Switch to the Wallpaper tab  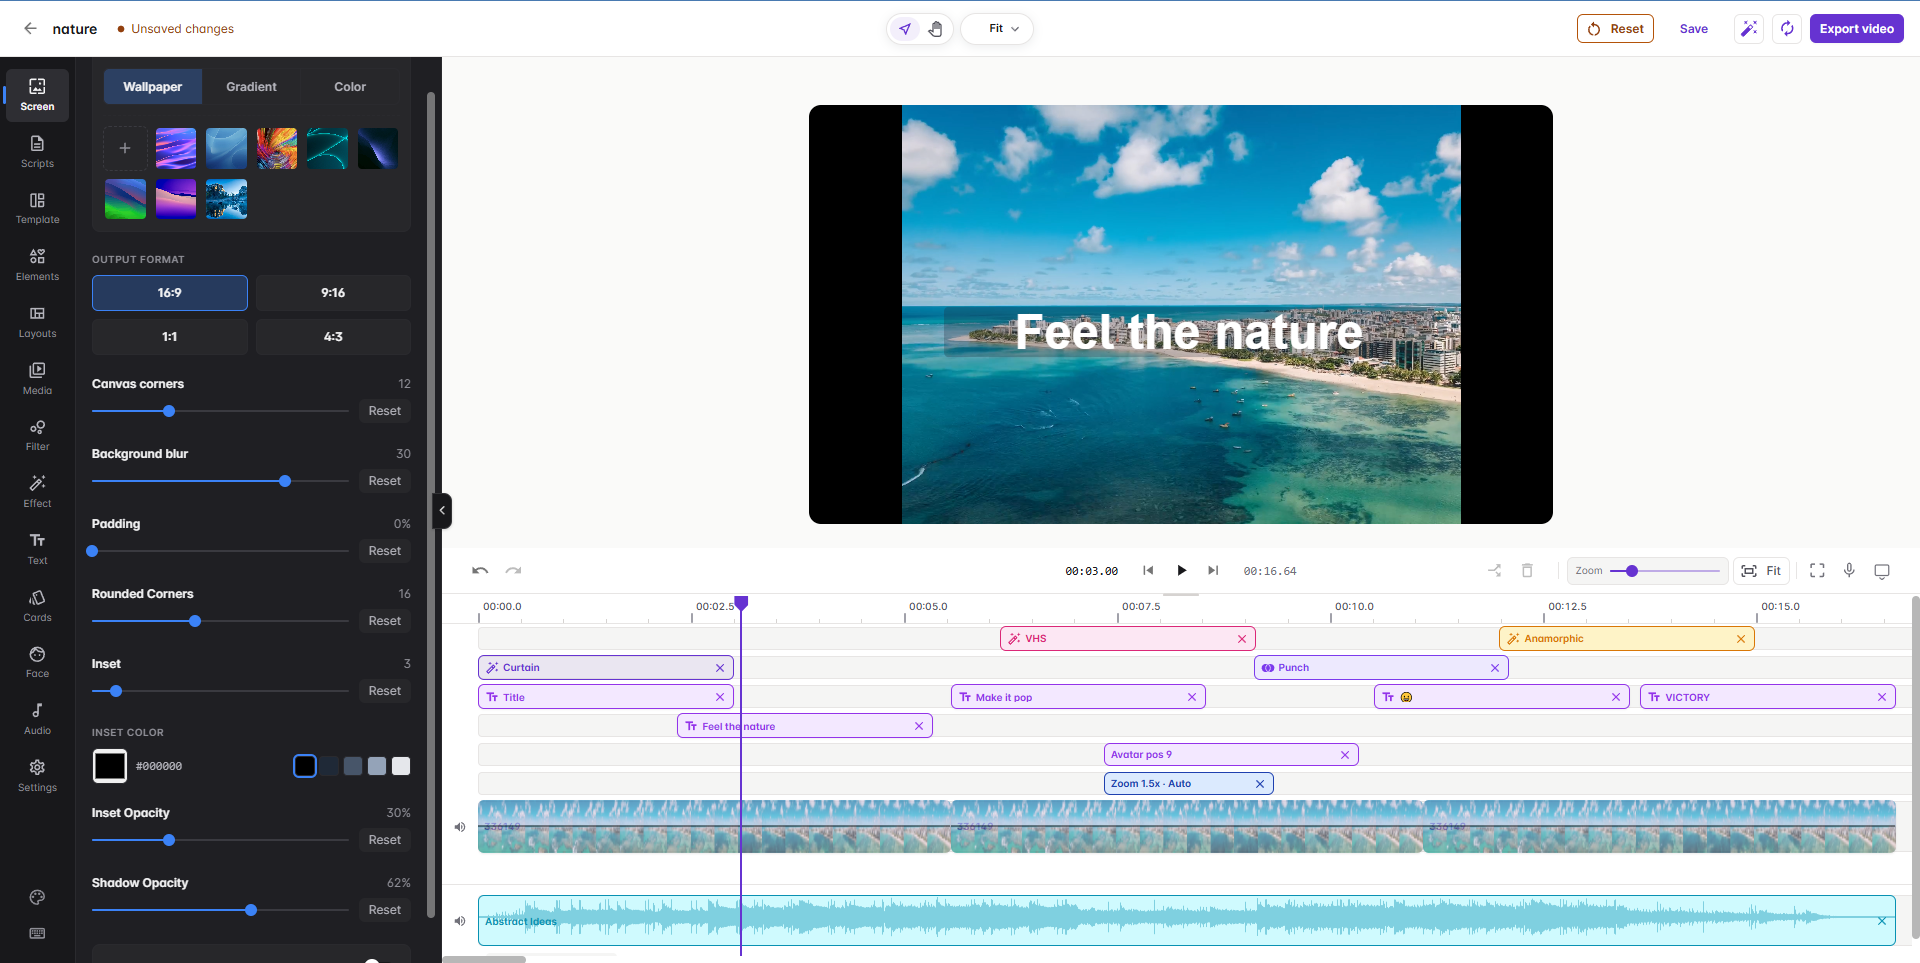152,87
